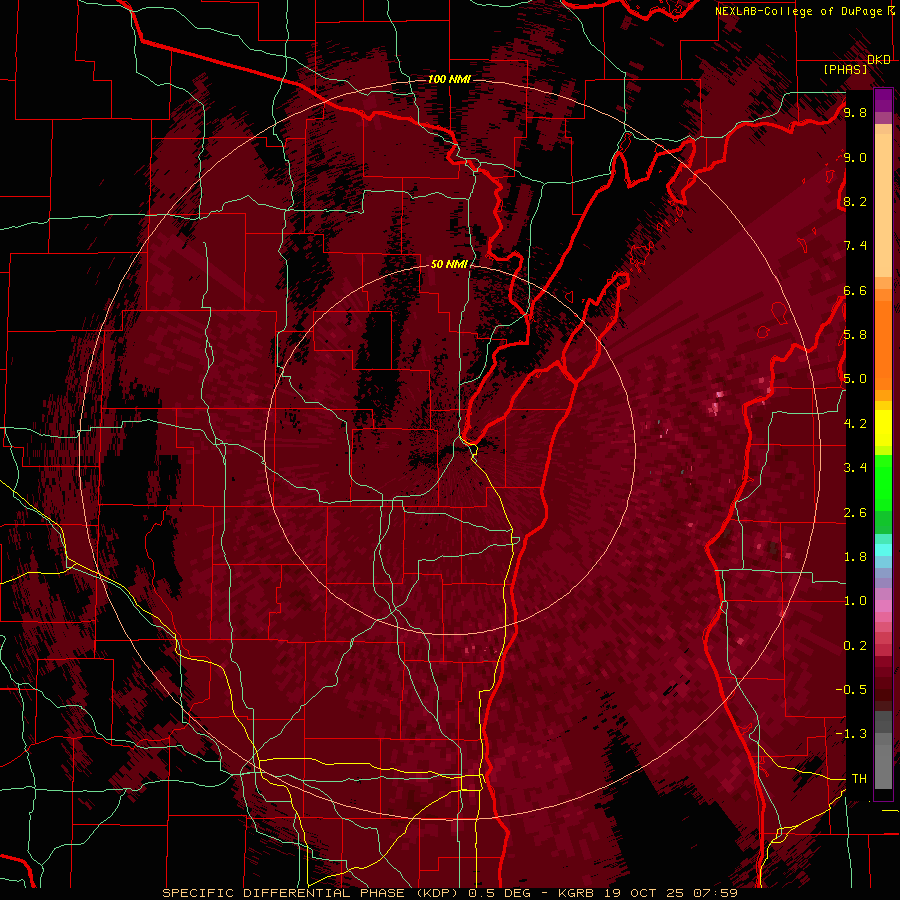Click the 7.4 value on the color scale
The image size is (900, 900).
click(x=855, y=246)
